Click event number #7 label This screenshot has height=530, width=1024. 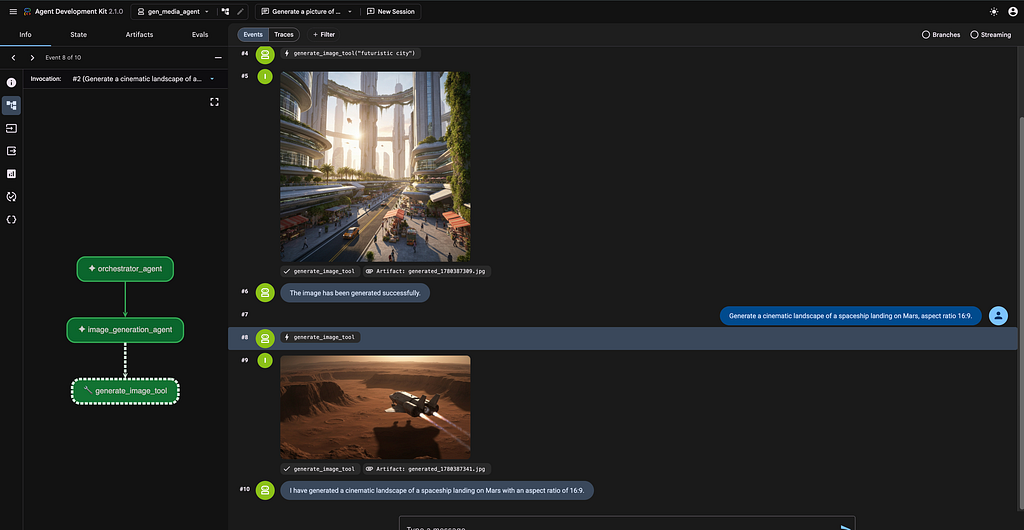point(244,315)
